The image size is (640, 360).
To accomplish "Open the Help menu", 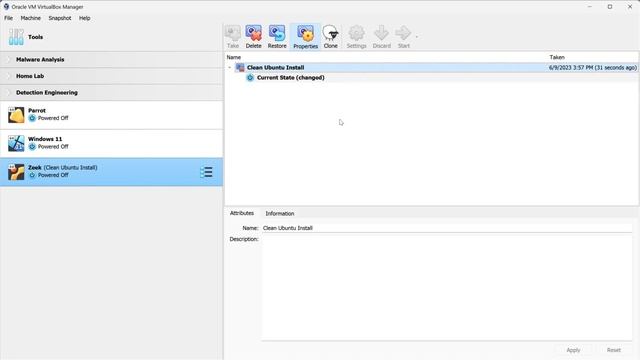I will pos(84,18).
